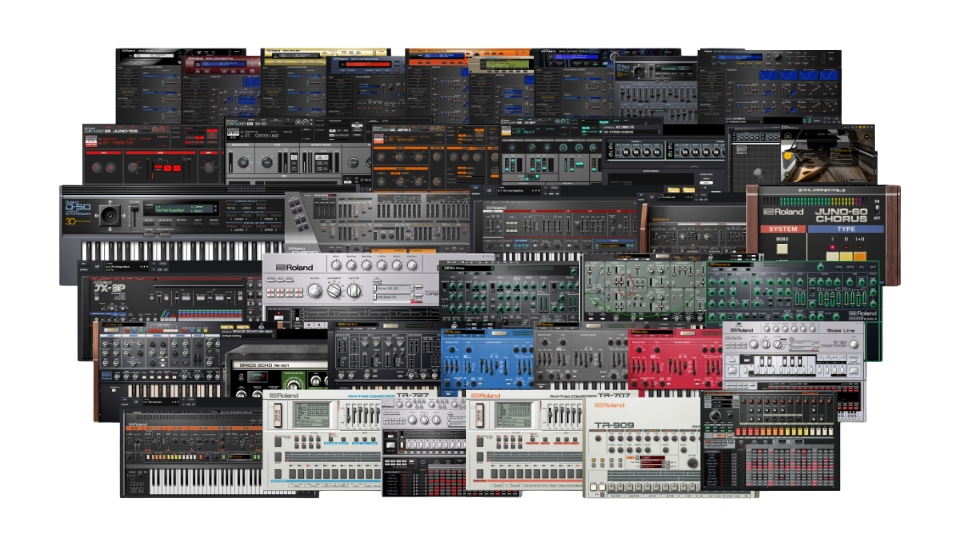Screen dimensions: 960x540
Task: Select the gray SH-101 synth panel
Action: point(581,358)
